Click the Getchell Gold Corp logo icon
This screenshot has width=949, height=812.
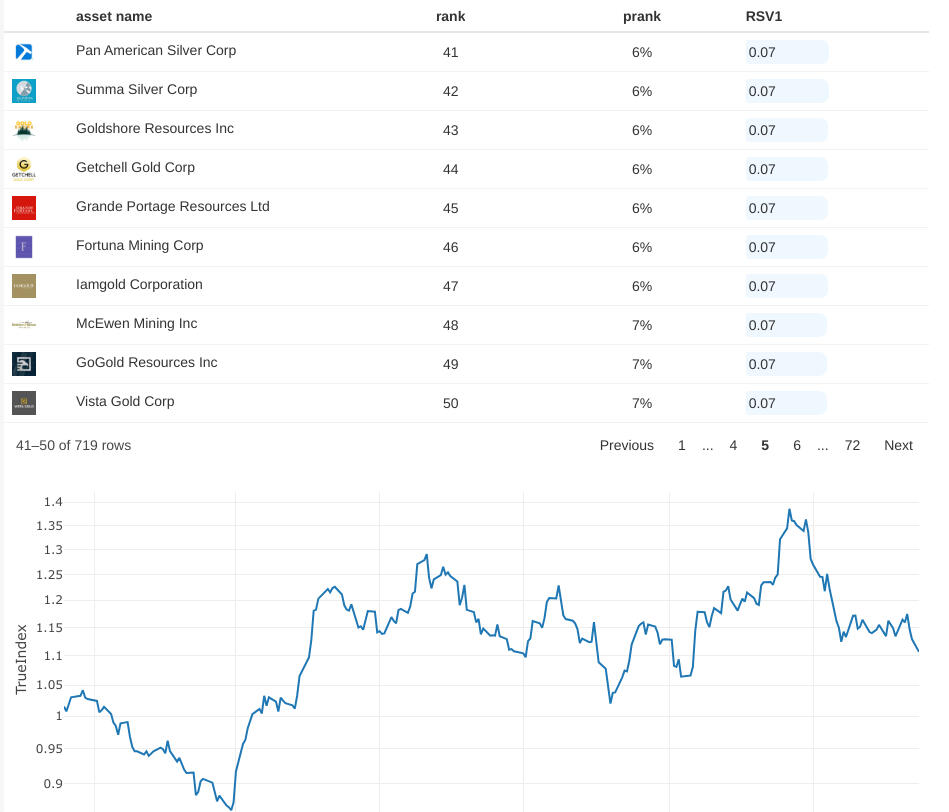[24, 169]
